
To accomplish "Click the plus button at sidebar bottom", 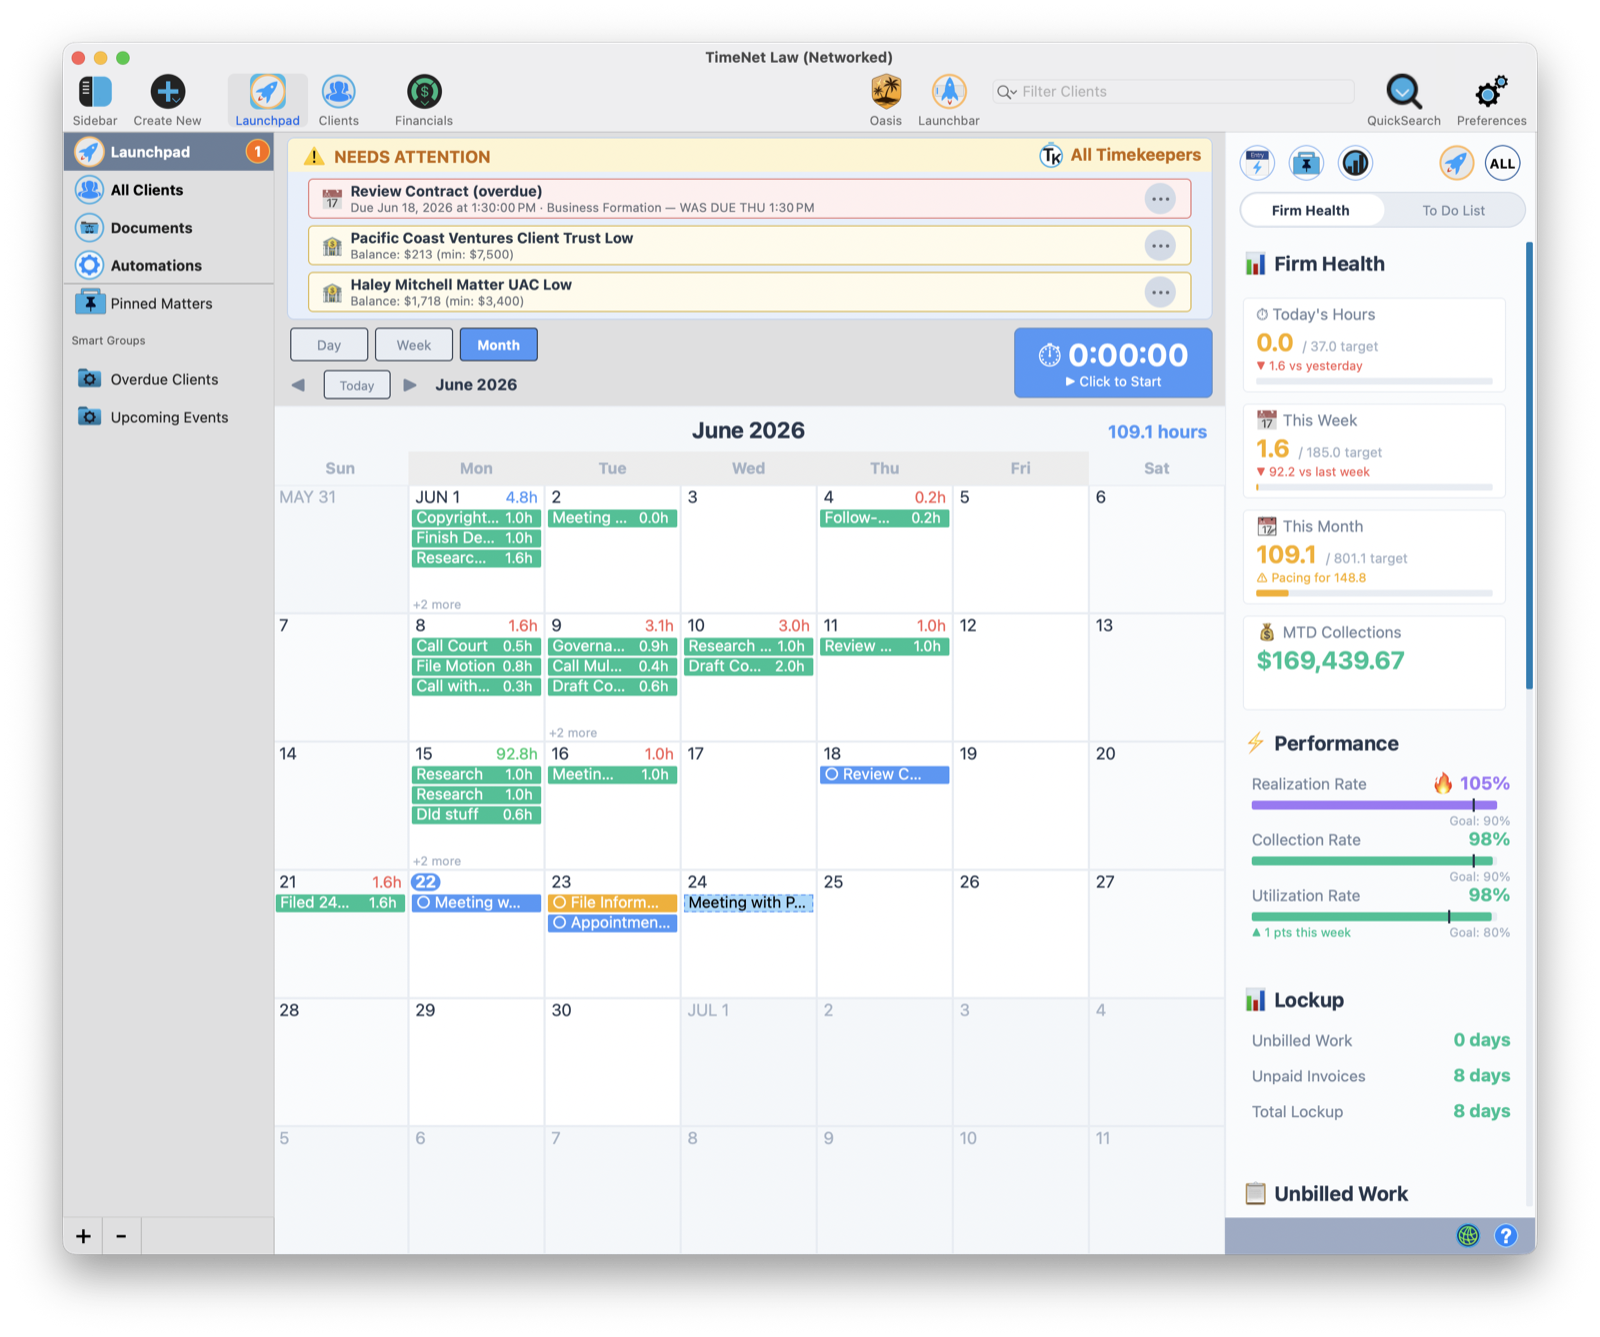I will tap(84, 1237).
